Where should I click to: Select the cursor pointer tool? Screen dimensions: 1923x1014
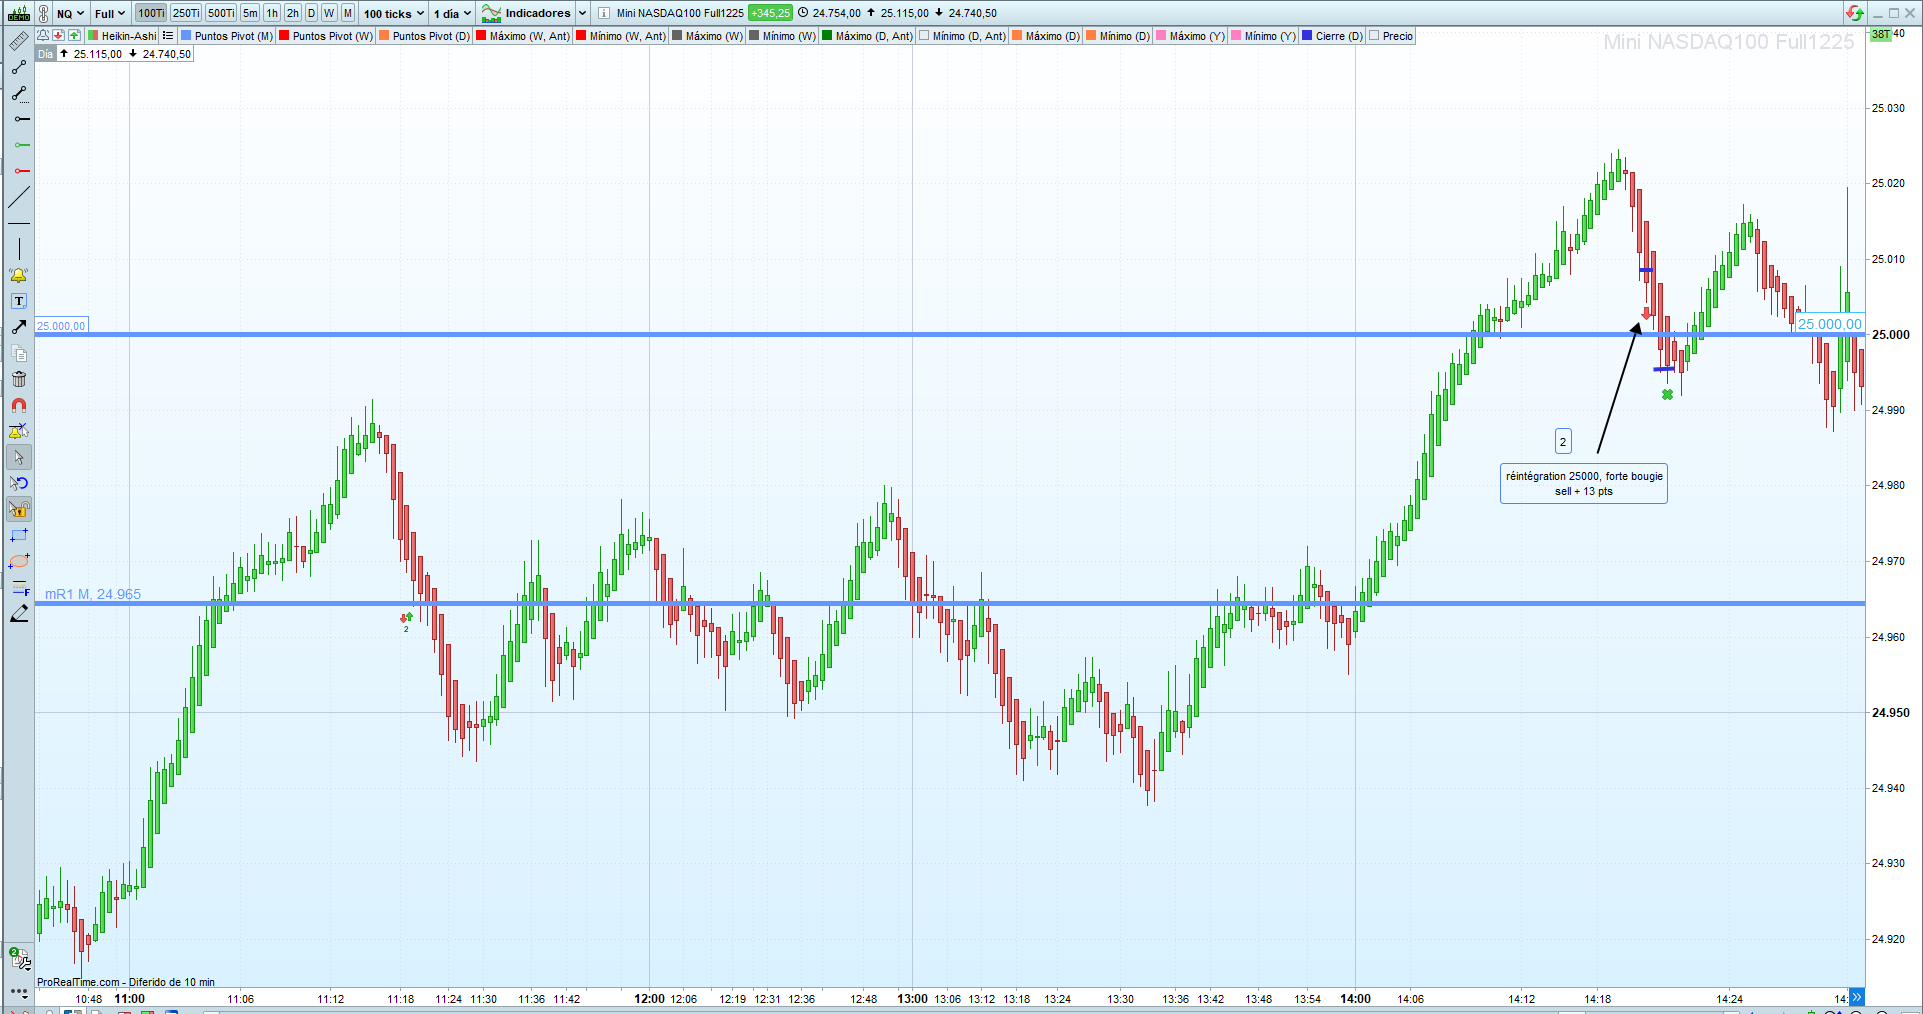coord(19,457)
